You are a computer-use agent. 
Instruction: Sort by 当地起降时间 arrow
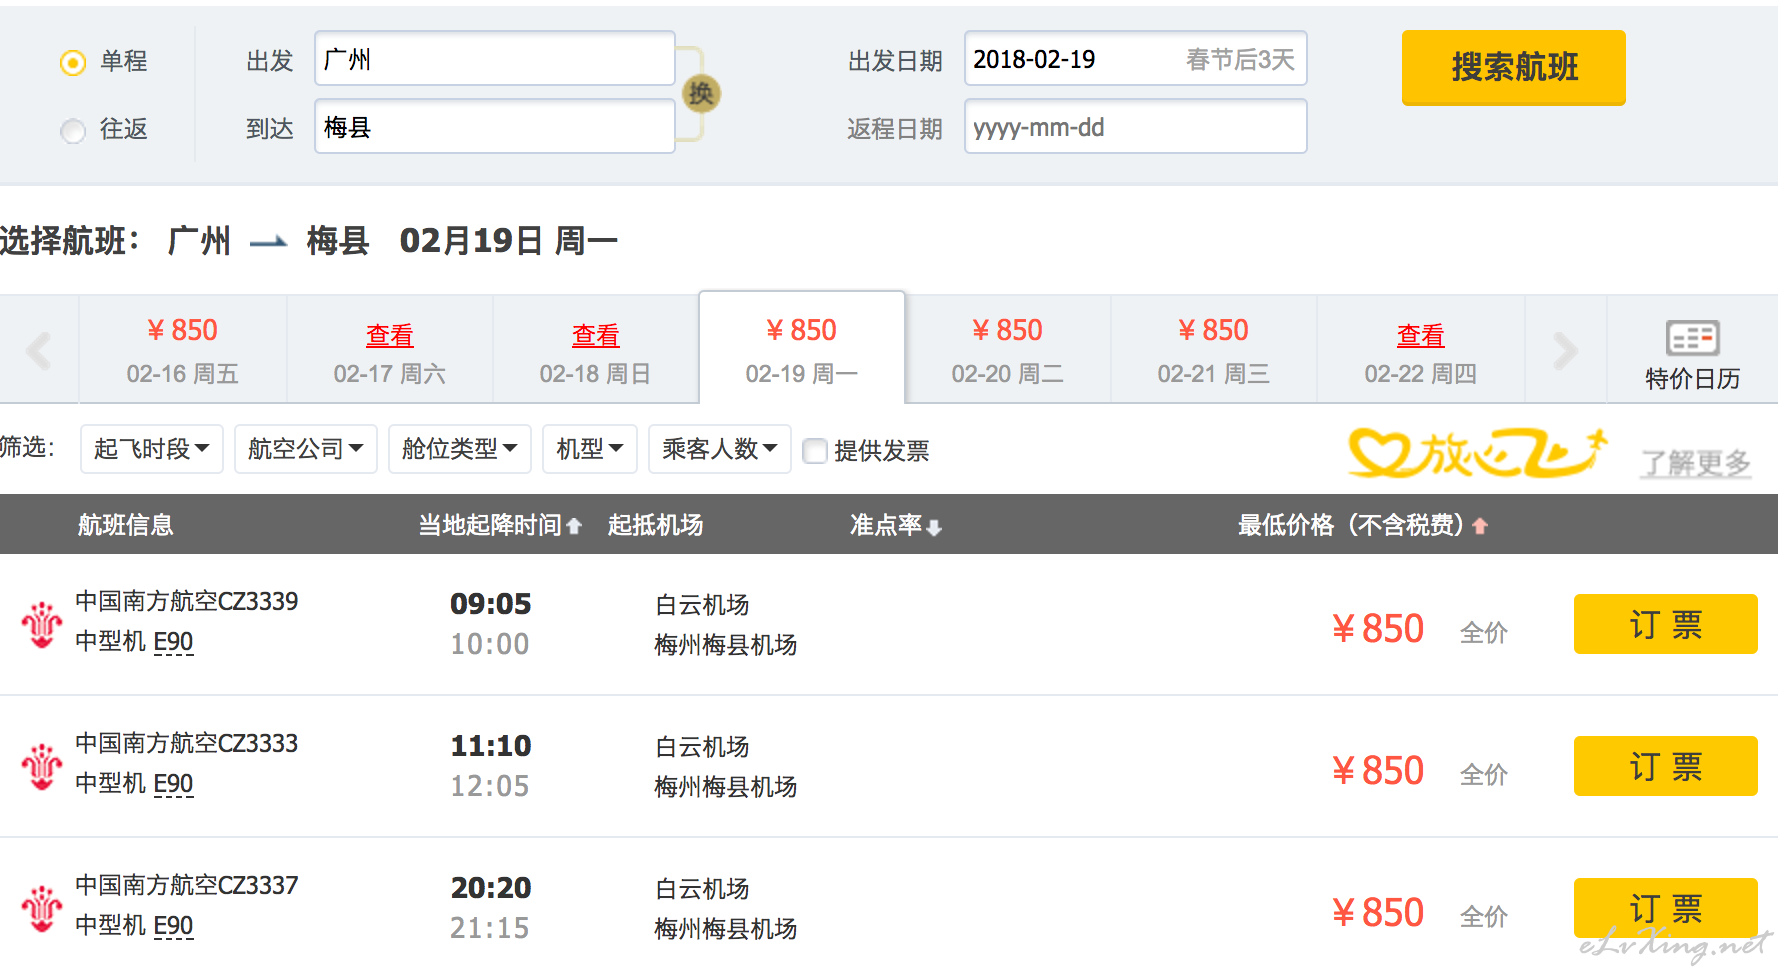[574, 526]
